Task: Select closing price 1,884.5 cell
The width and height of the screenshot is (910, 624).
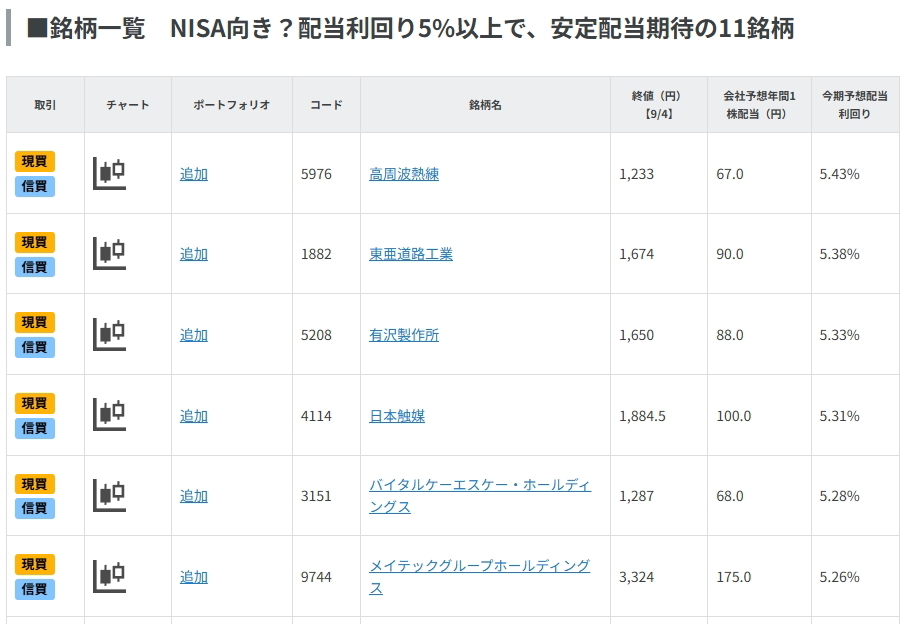Action: [x=659, y=416]
